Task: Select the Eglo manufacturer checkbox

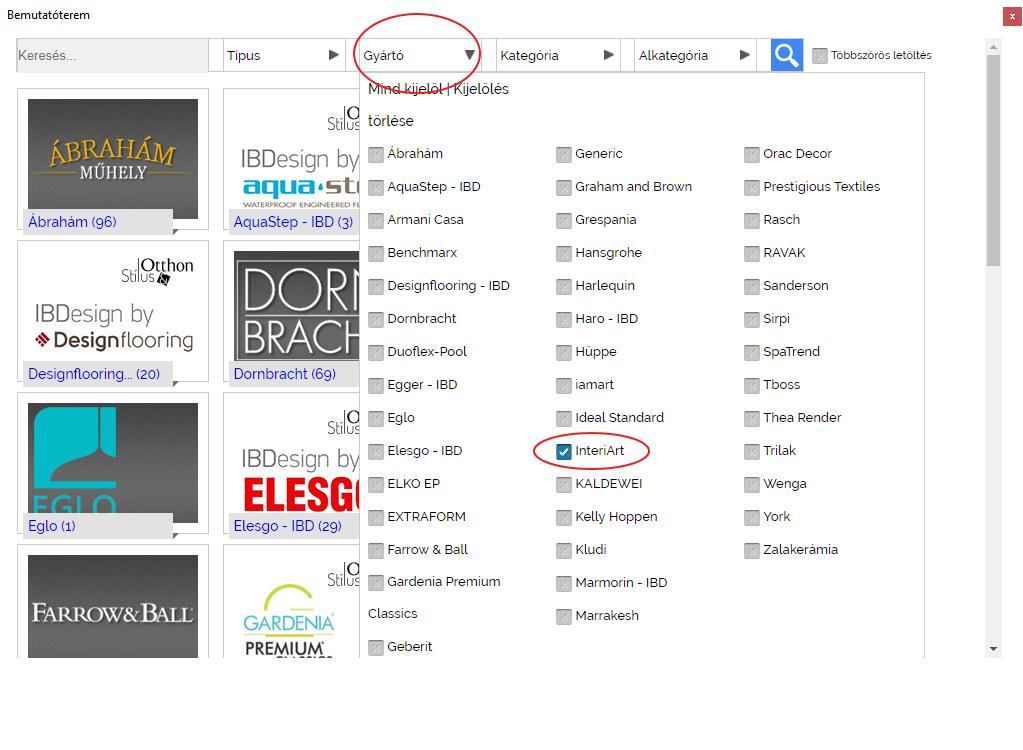Action: click(x=376, y=418)
